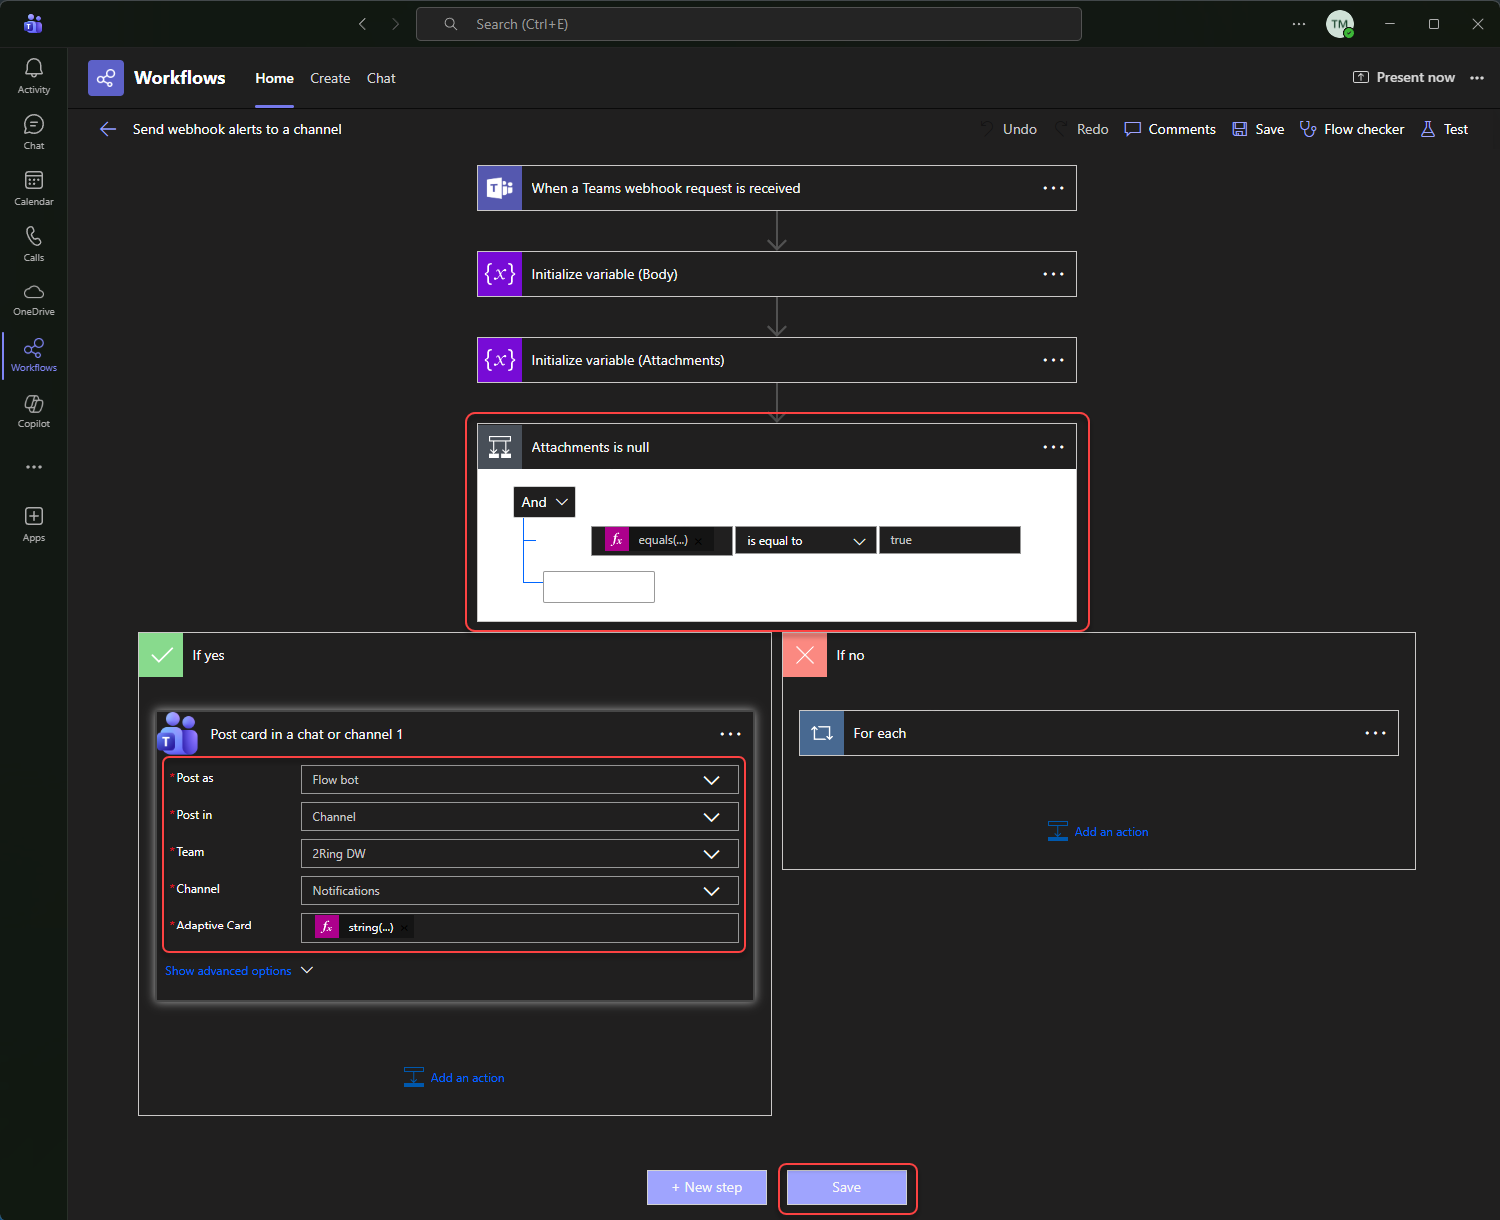Click Redo in the flow toolbar
This screenshot has height=1220, width=1500.
[1081, 129]
